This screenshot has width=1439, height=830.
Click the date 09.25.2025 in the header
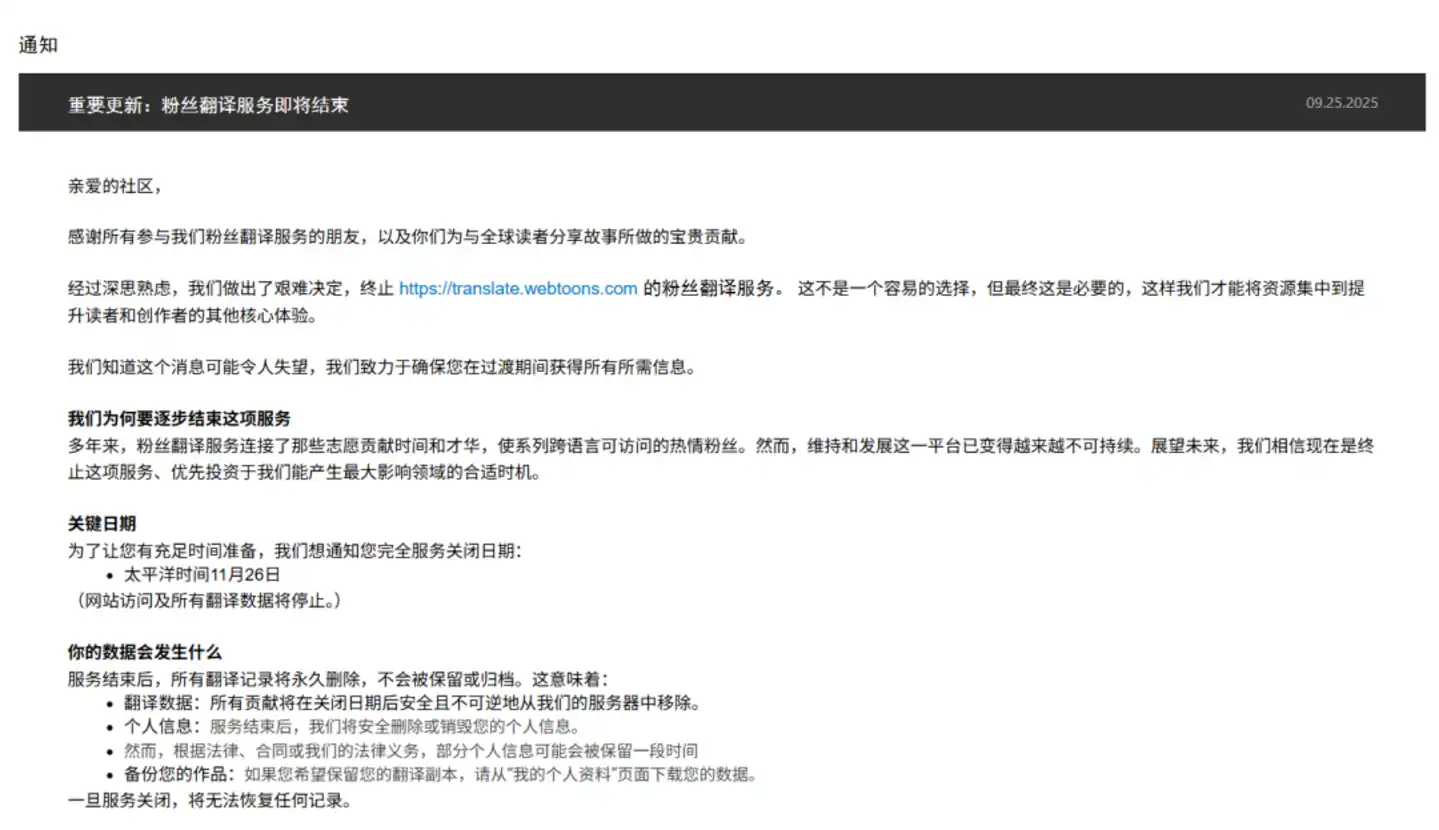coord(1341,103)
